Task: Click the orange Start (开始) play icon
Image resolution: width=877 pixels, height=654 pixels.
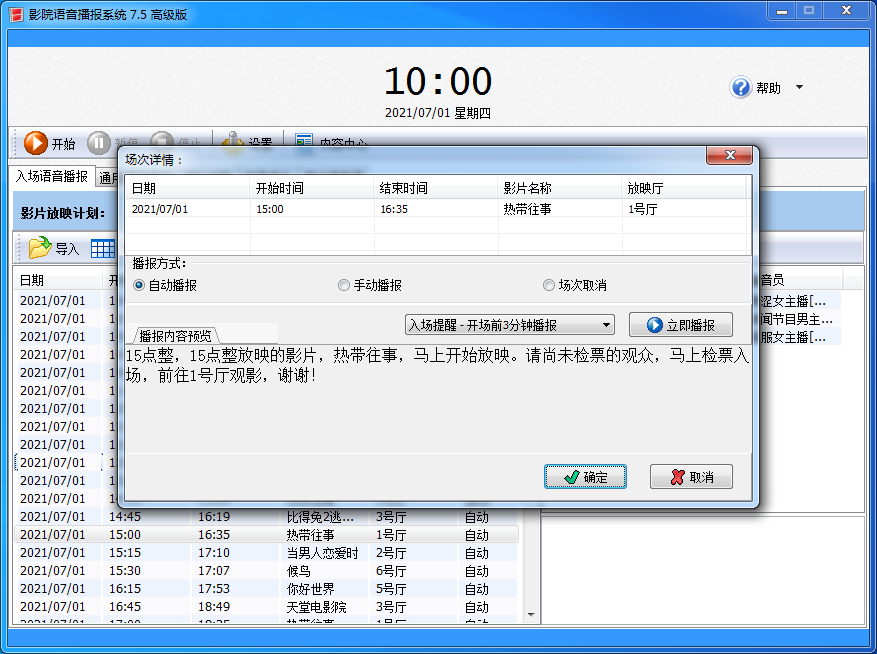Action: [36, 144]
